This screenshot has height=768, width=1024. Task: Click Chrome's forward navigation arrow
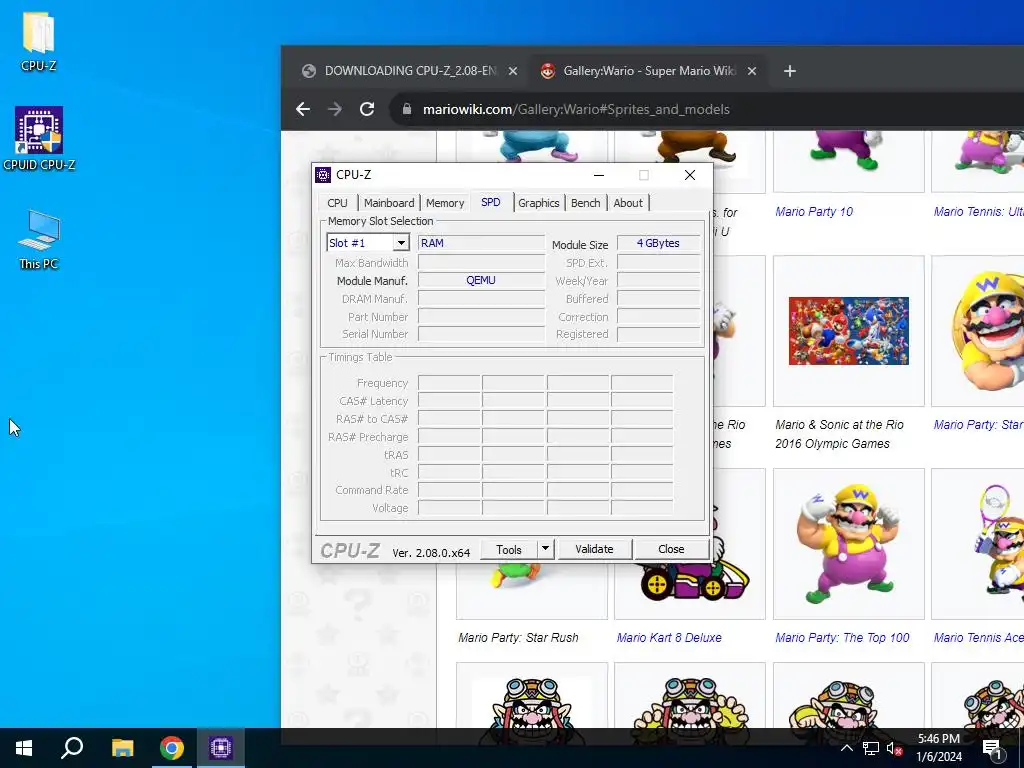(334, 109)
